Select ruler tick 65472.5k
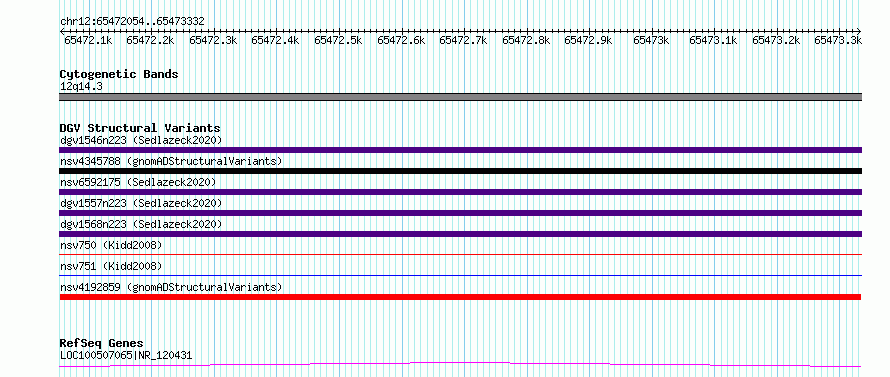 click(338, 40)
